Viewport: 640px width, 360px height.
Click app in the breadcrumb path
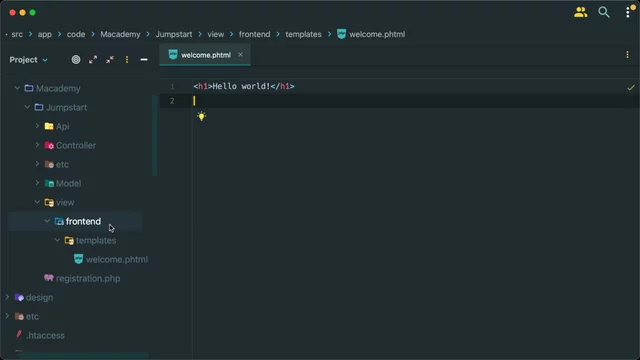45,34
